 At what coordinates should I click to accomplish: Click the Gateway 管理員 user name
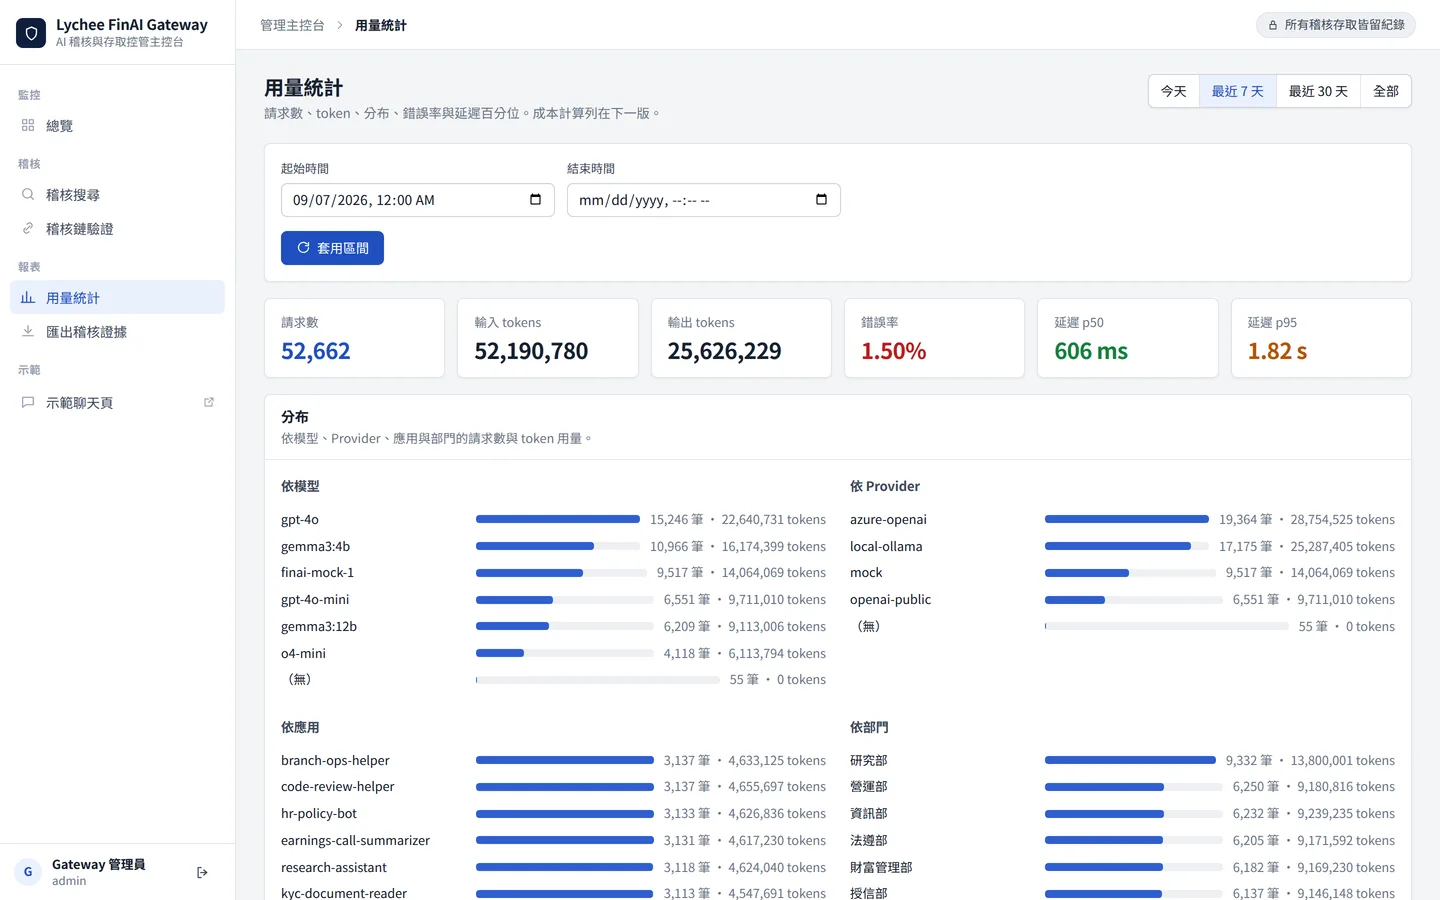tap(99, 864)
